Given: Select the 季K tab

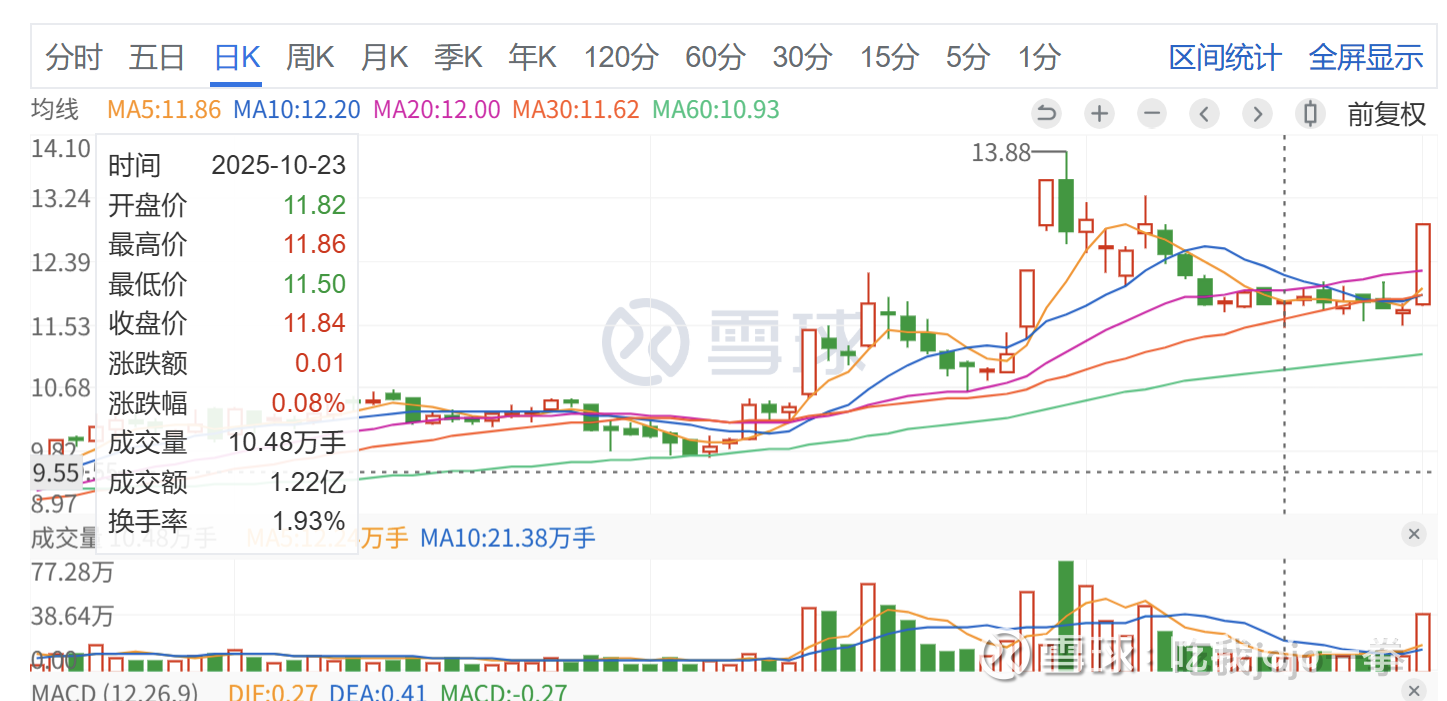Looking at the screenshot, I should pyautogui.click(x=458, y=57).
